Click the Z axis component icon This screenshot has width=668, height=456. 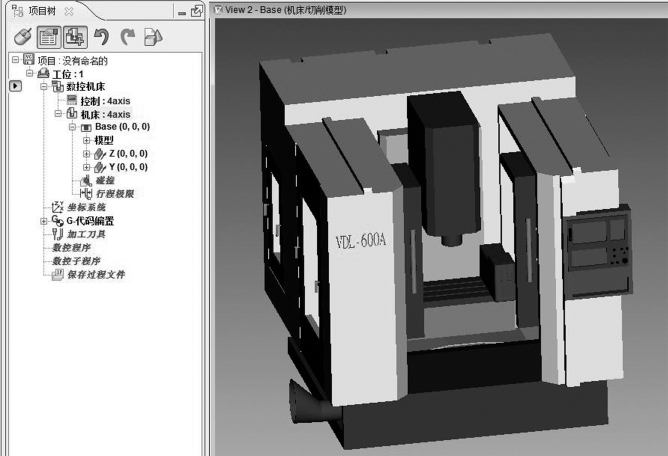point(100,154)
